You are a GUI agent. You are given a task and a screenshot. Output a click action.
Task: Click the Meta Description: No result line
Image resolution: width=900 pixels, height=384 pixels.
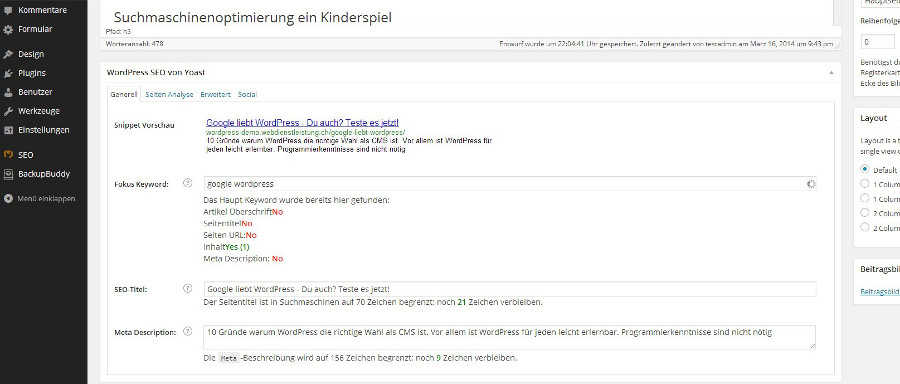point(243,259)
